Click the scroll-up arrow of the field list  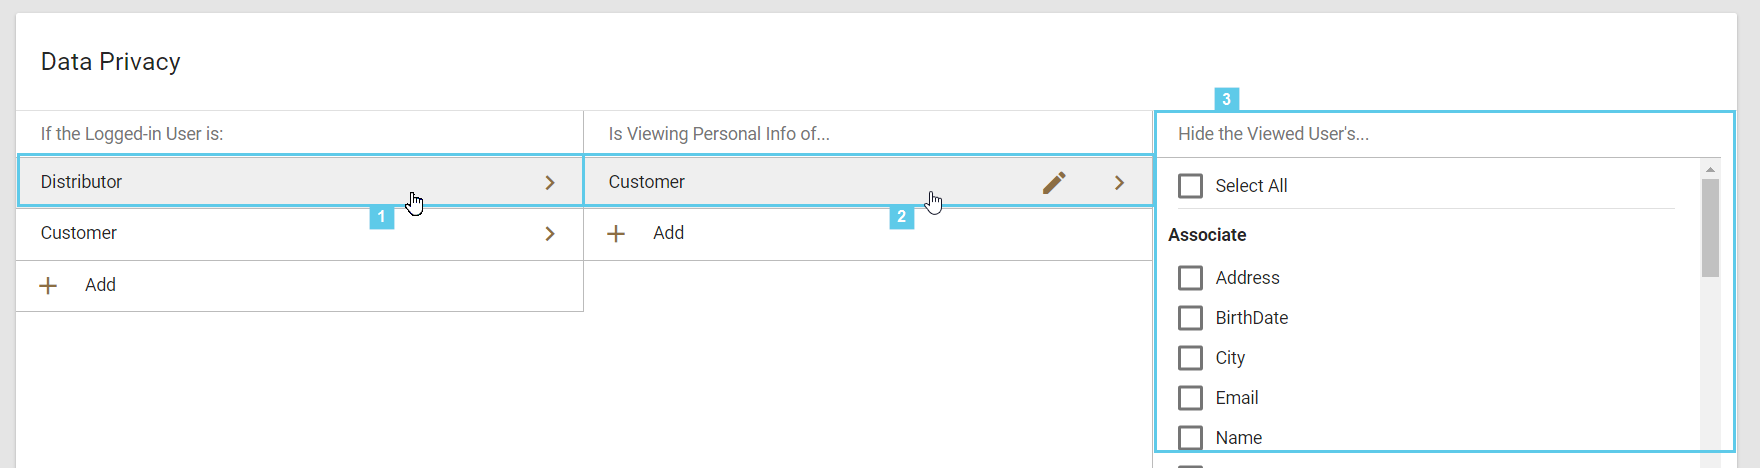pyautogui.click(x=1710, y=169)
